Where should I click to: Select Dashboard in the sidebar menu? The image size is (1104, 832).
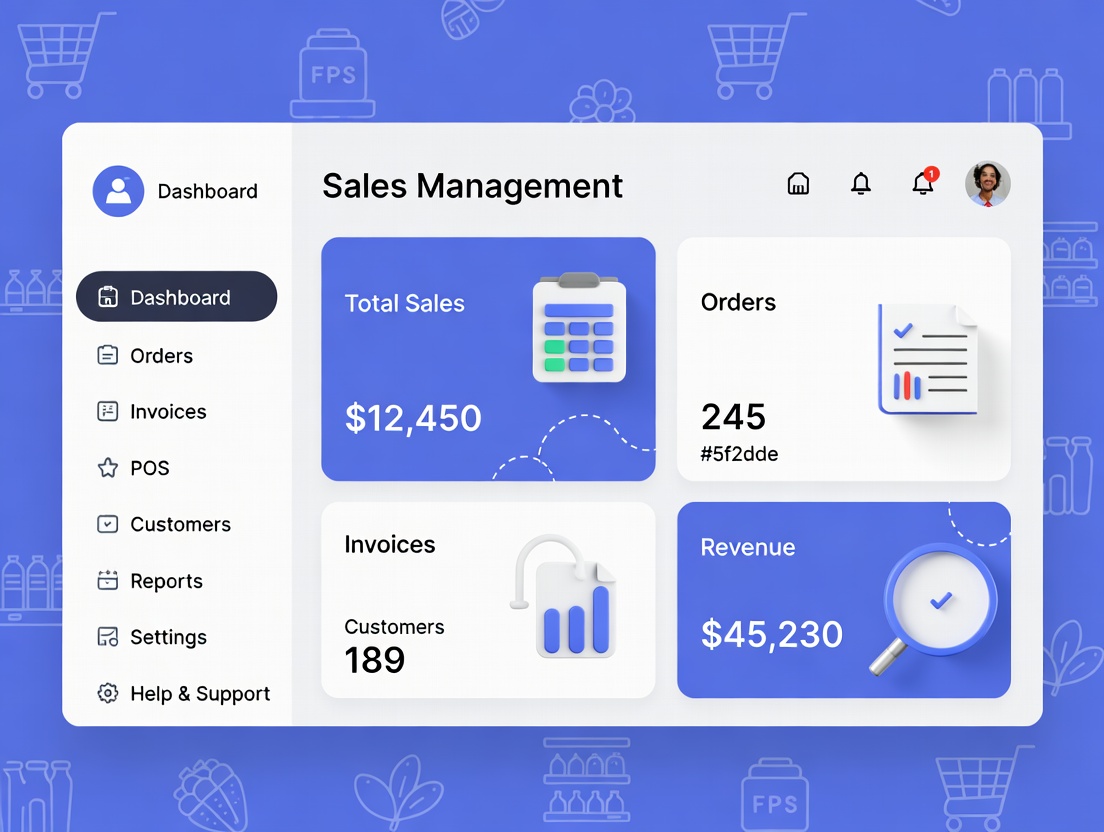177,297
